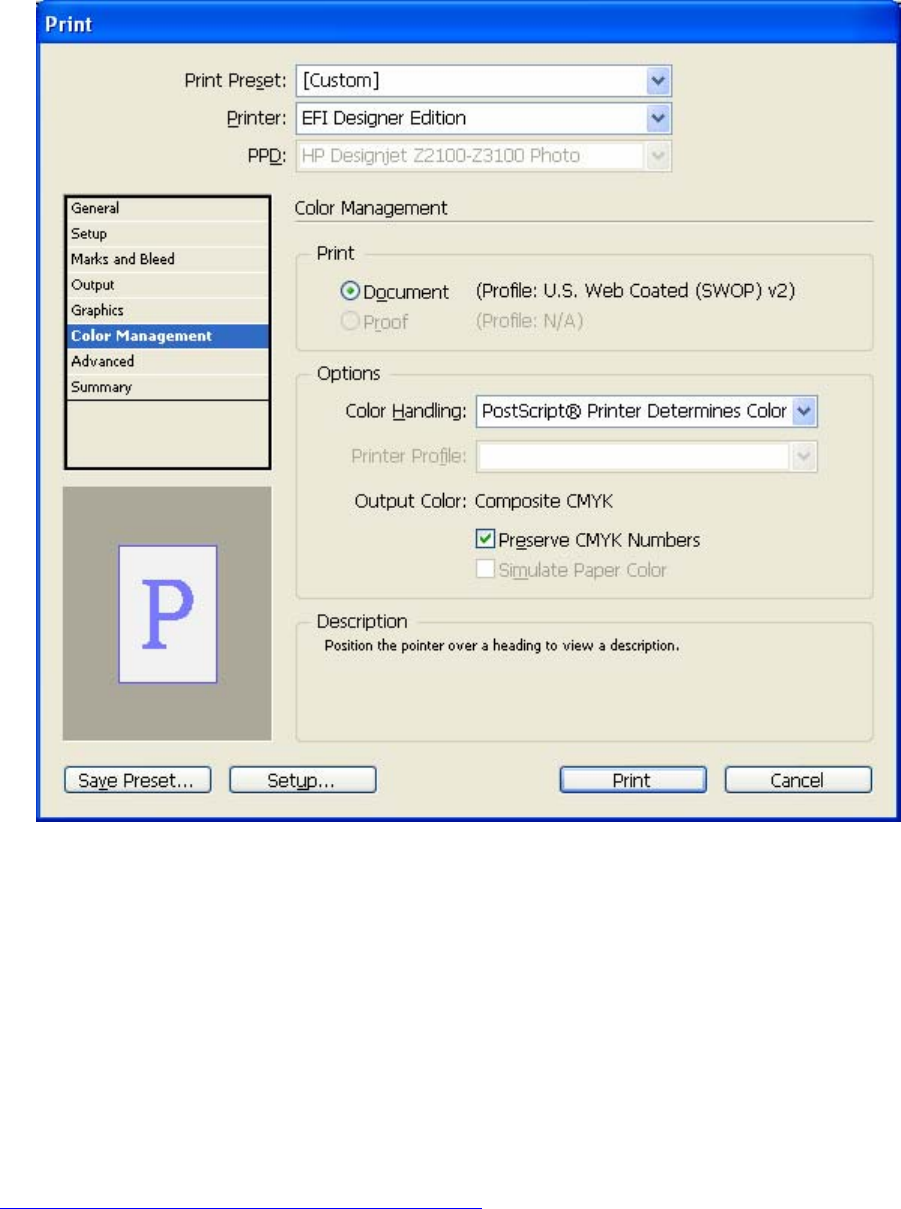
Task: Open the Printer dropdown showing EFI Designer Edition
Action: (x=656, y=118)
